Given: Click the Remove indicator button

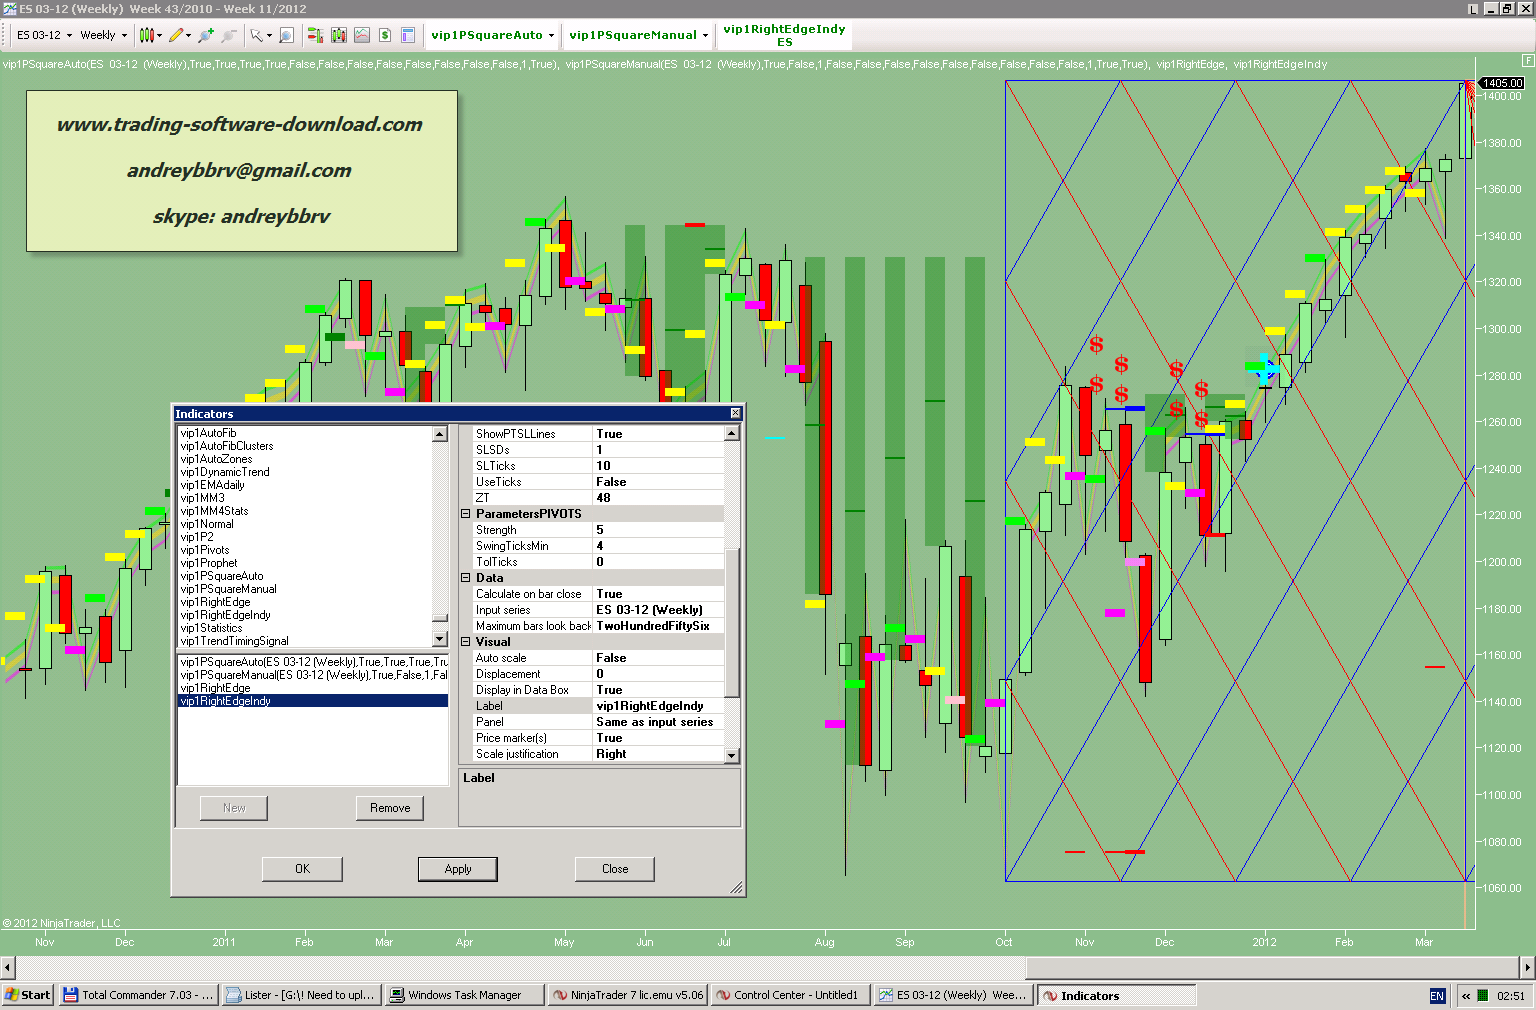Looking at the screenshot, I should point(389,808).
